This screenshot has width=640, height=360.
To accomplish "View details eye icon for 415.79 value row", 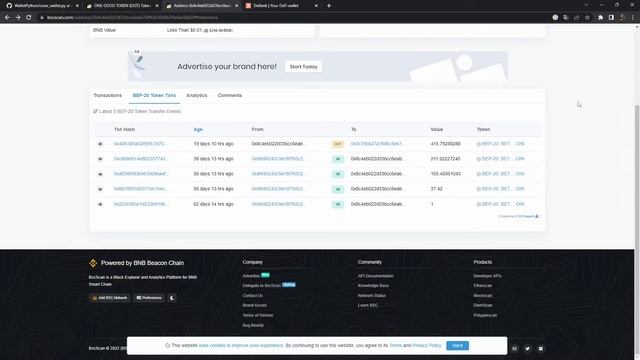I will tap(100, 144).
